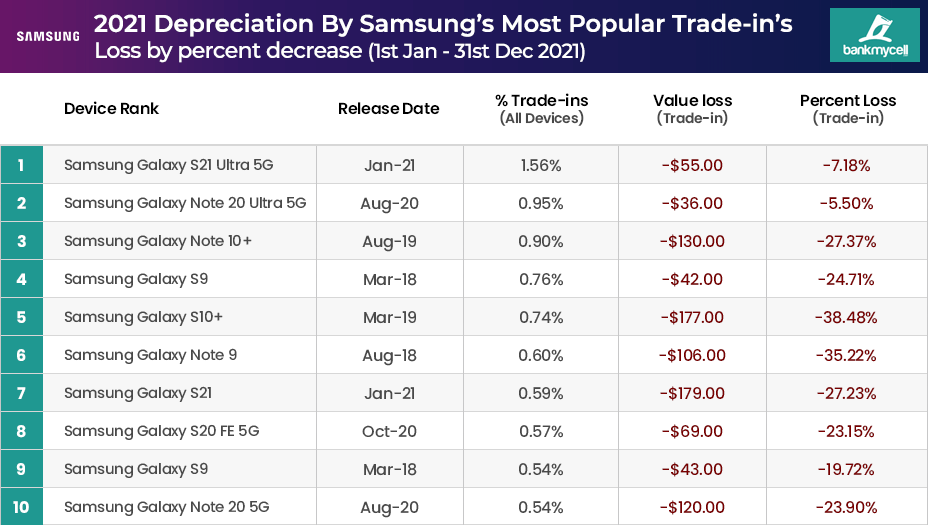Screen dimensions: 928x525
Task: Click the -38.48% percent loss cell
Action: [847, 317]
